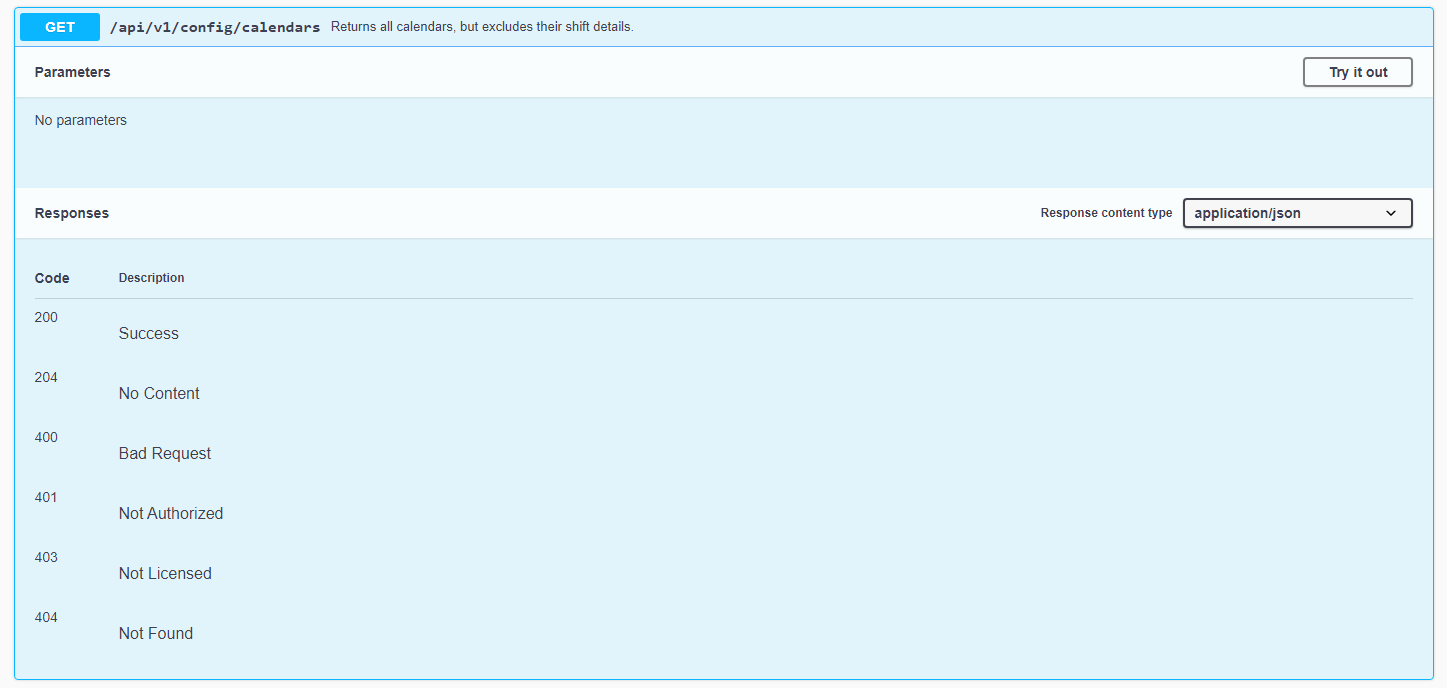Click the Not Licensed description
The image size is (1447, 688).
click(x=165, y=574)
